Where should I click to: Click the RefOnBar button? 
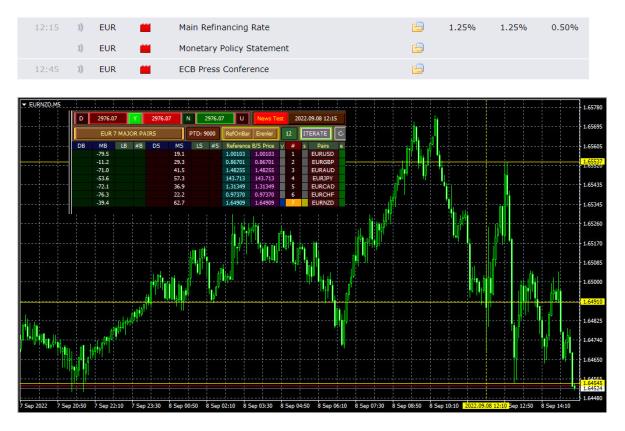click(x=237, y=134)
